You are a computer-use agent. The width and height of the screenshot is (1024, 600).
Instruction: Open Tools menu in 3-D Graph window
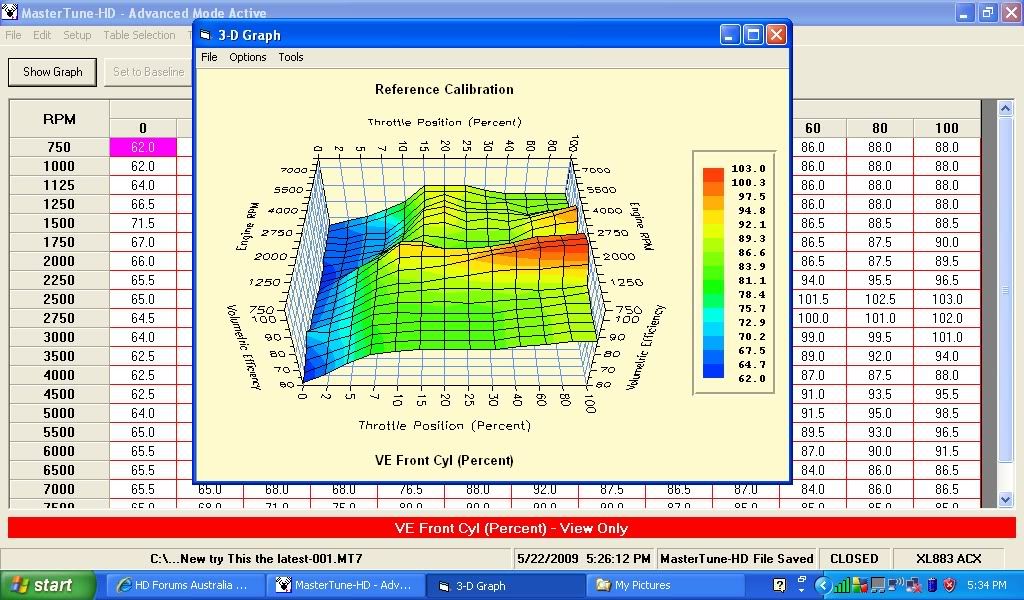point(291,57)
